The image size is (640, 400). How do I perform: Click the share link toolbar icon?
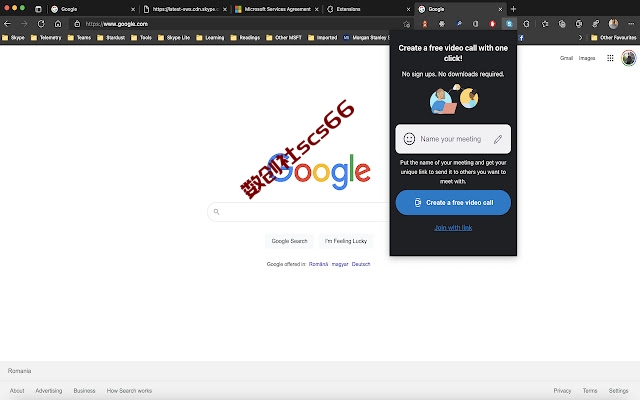click(x=596, y=24)
